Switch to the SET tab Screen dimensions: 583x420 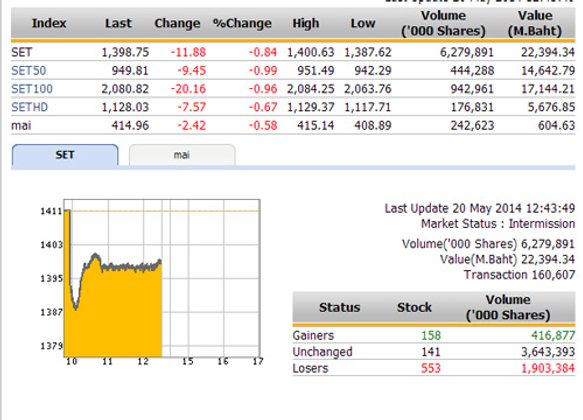tap(65, 155)
